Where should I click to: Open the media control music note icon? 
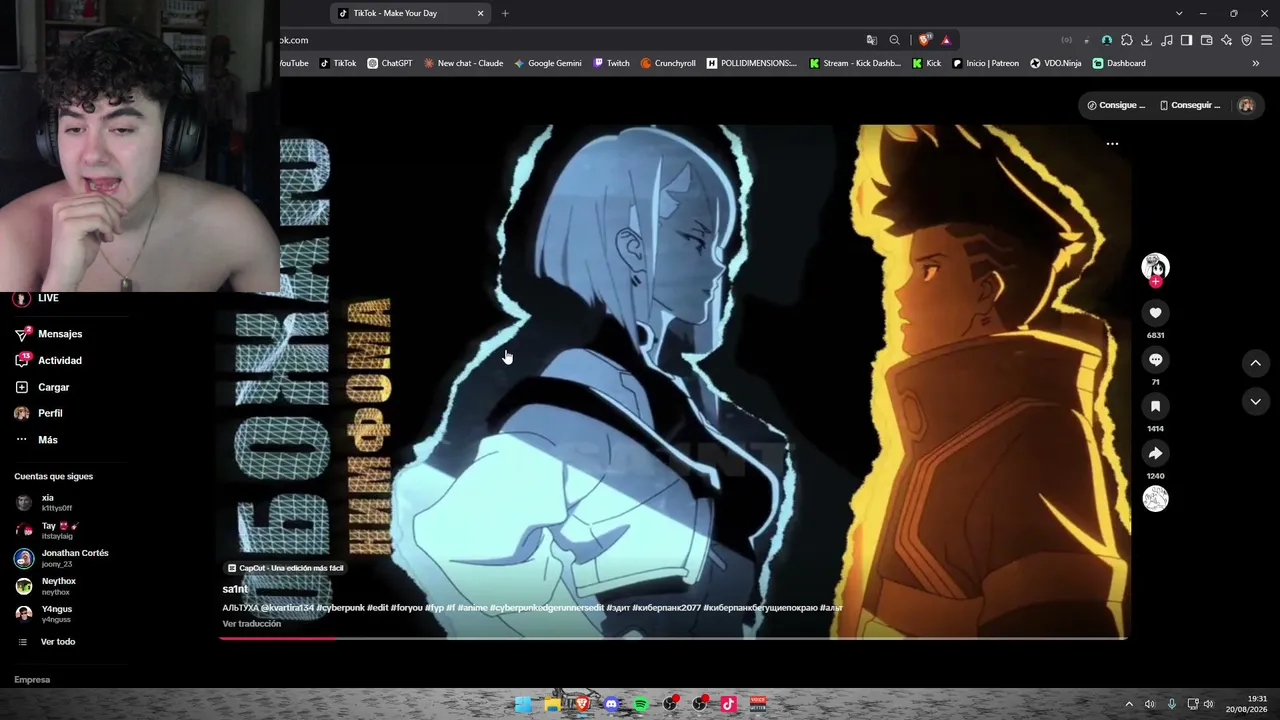tap(1167, 40)
